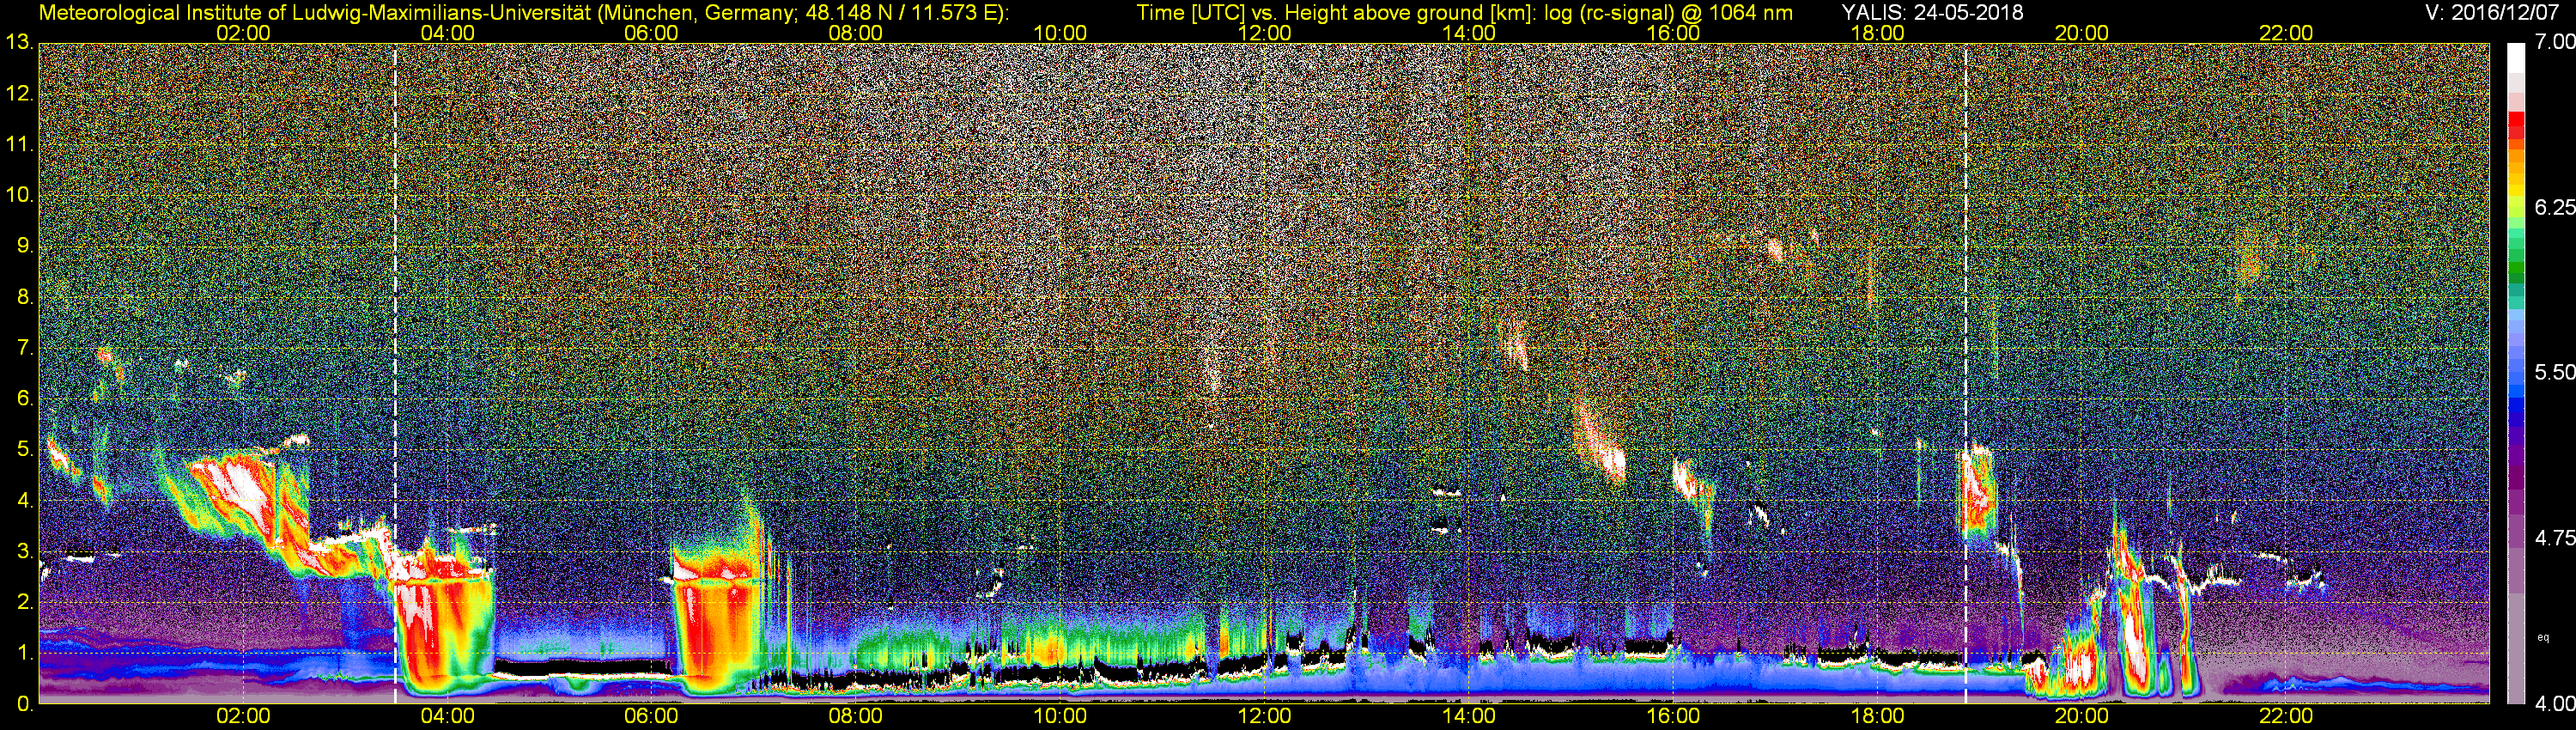Click the 10:00 label on the lower time axis
2576x730 pixels.
click(1060, 716)
